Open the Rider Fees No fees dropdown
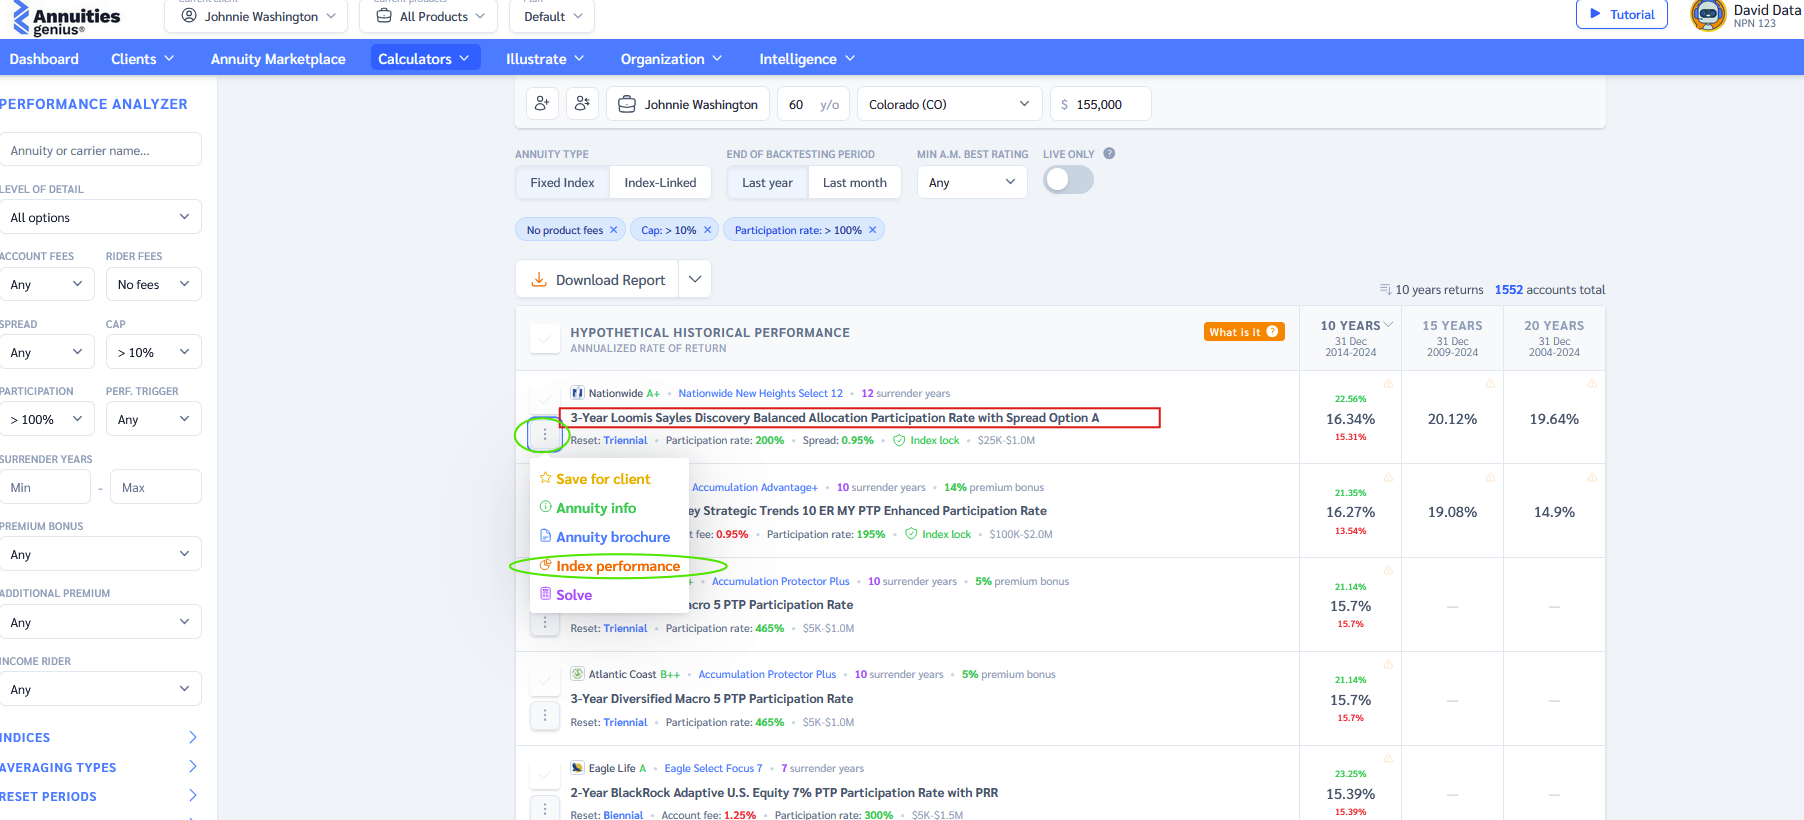This screenshot has width=1804, height=820. [153, 284]
